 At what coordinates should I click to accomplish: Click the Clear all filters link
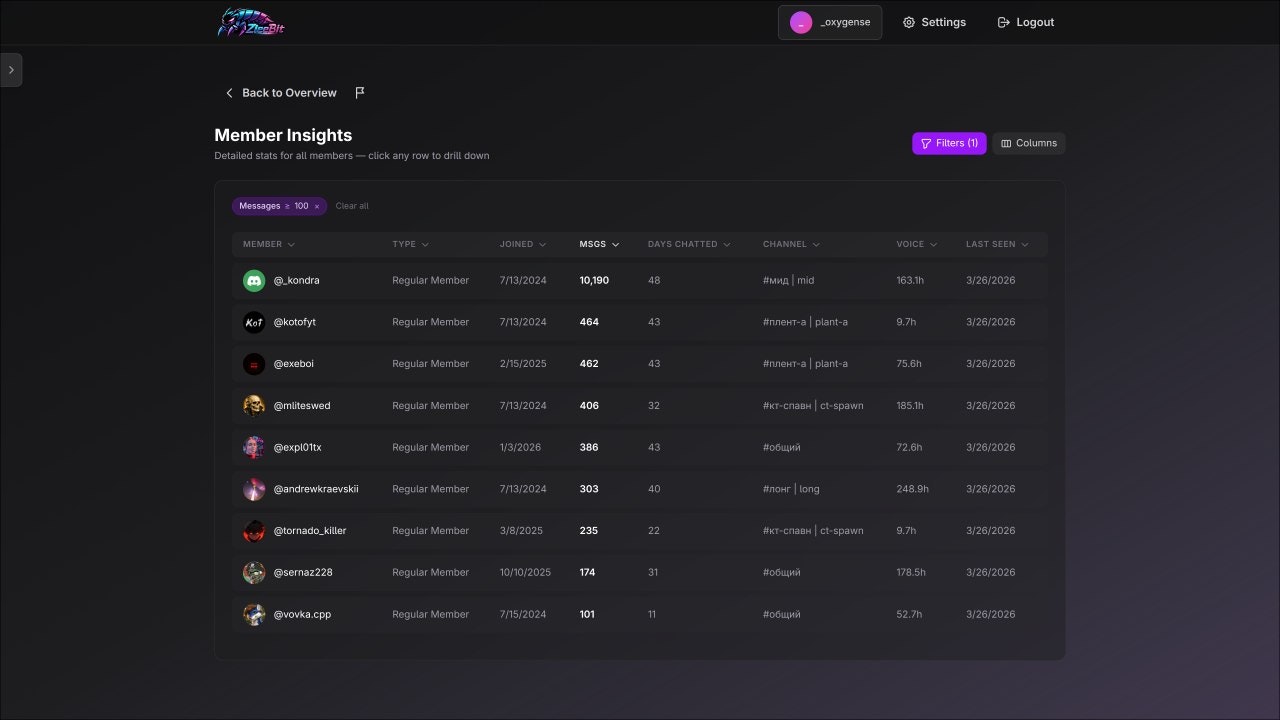click(352, 206)
